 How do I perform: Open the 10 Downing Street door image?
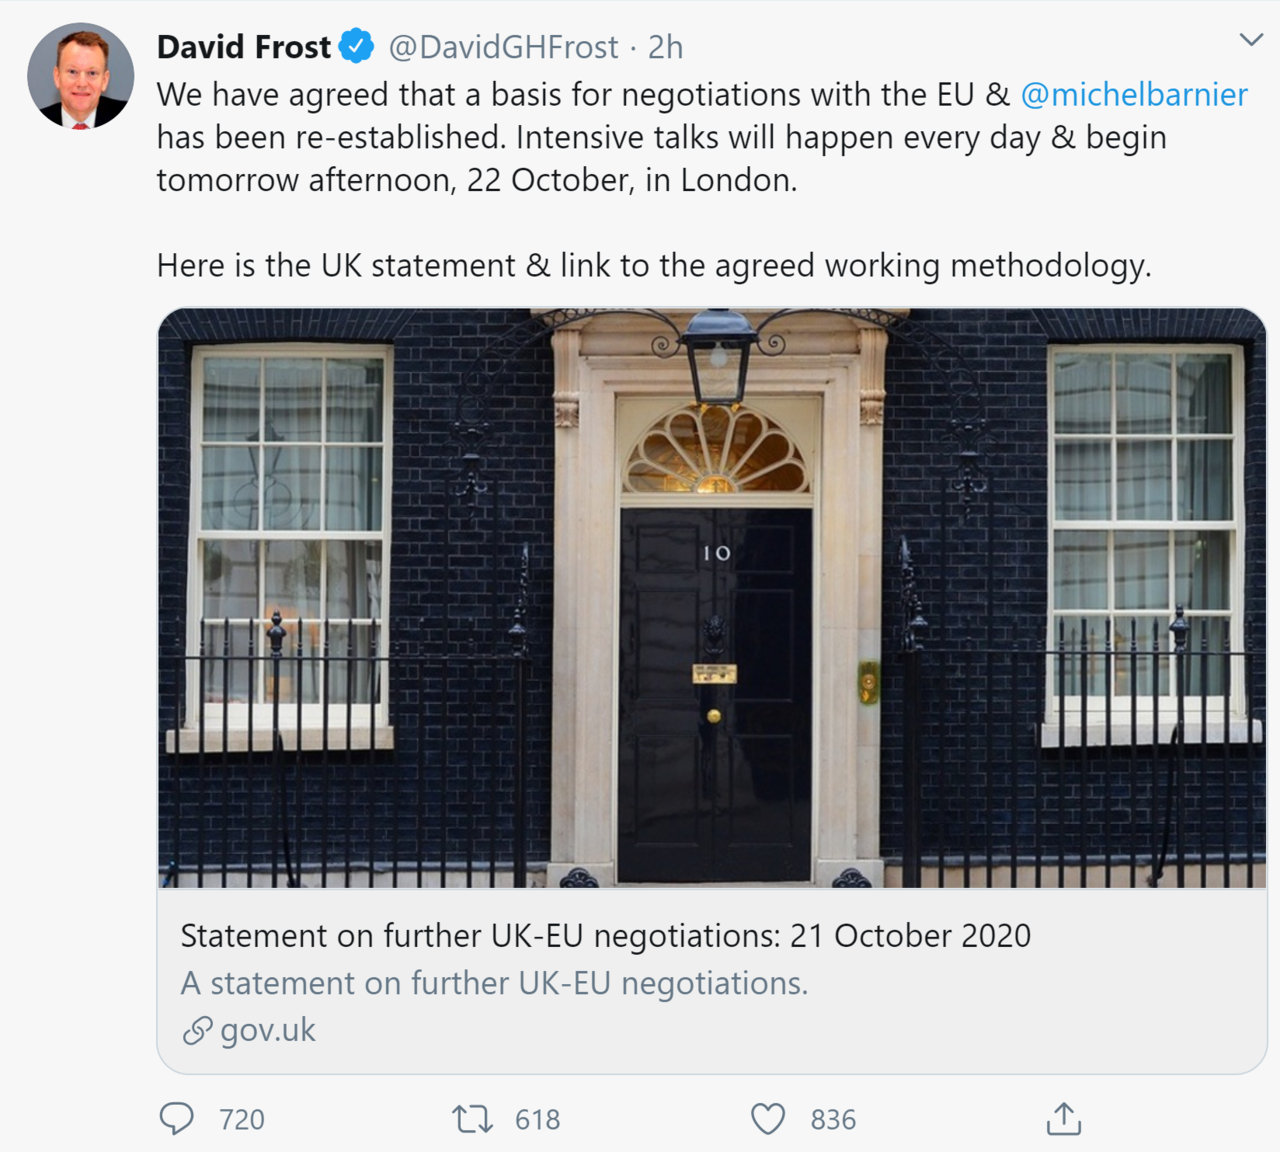coord(712,597)
